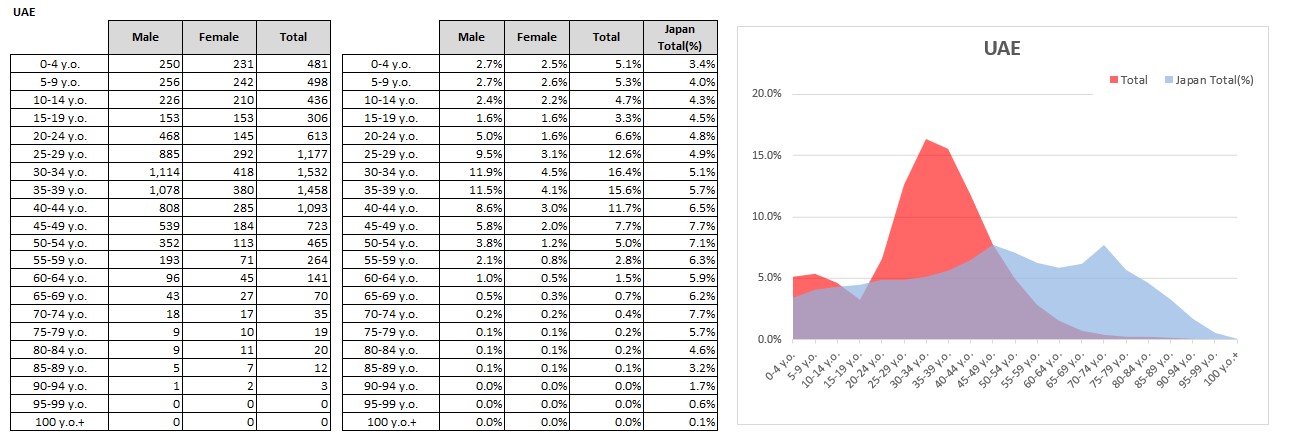This screenshot has height=441, width=1292.
Task: Select the cell with value 885
Action: 145,154
